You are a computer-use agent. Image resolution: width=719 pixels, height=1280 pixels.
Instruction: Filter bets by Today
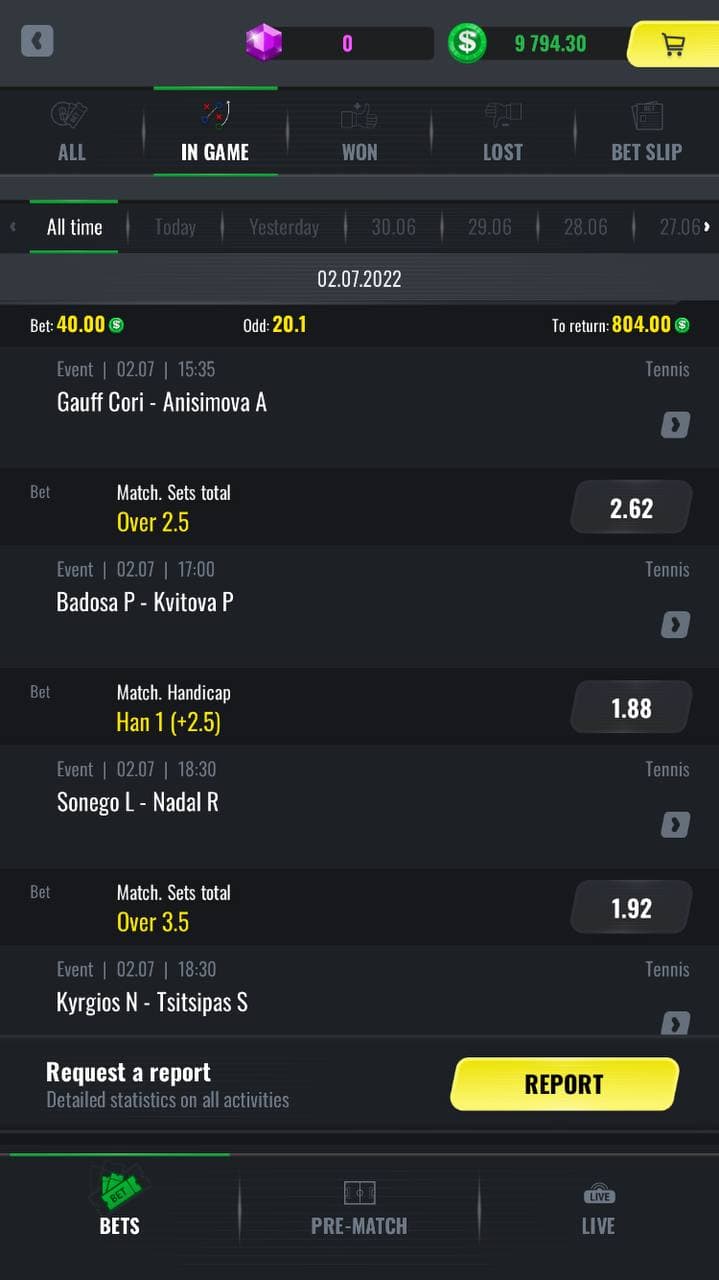175,227
